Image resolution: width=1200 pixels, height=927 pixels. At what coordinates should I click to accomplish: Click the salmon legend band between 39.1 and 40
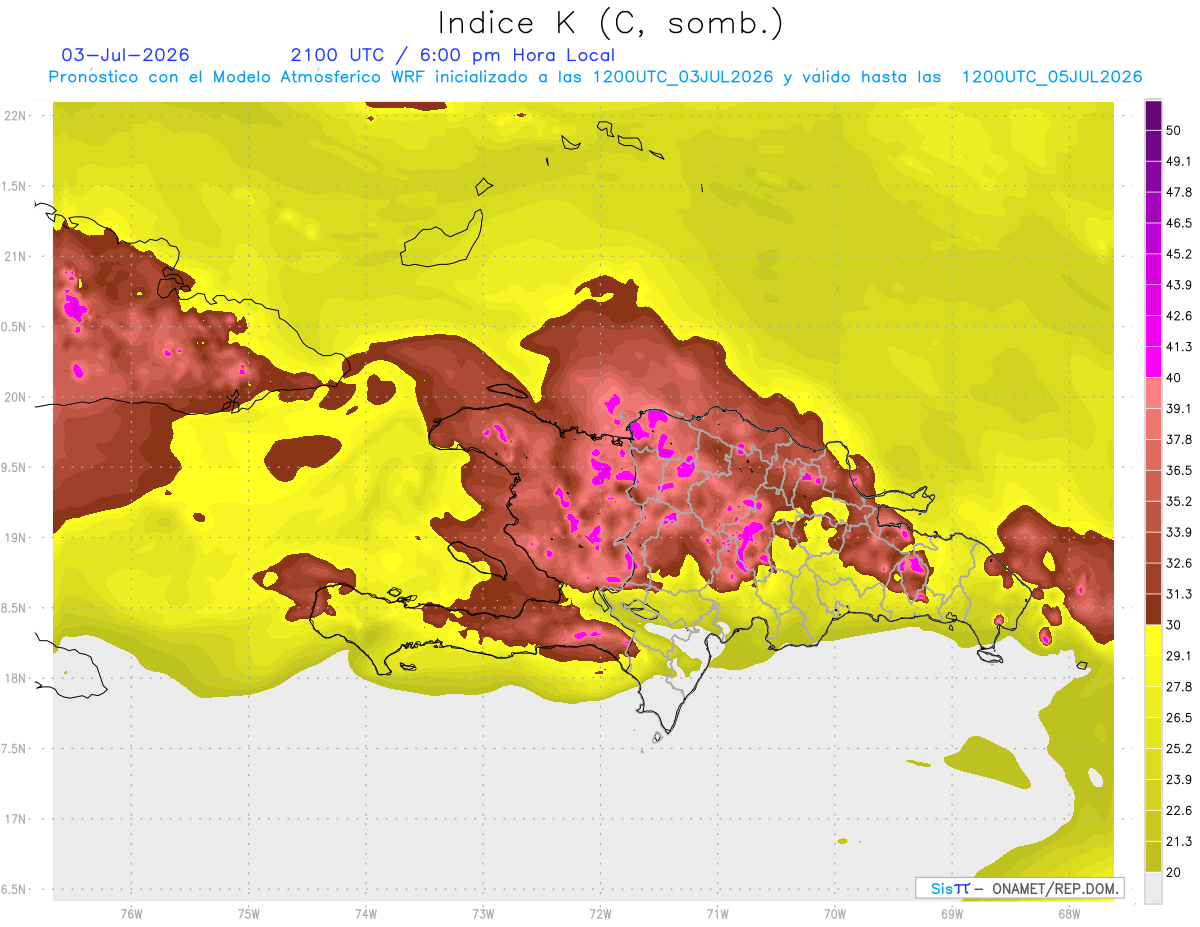[1153, 393]
